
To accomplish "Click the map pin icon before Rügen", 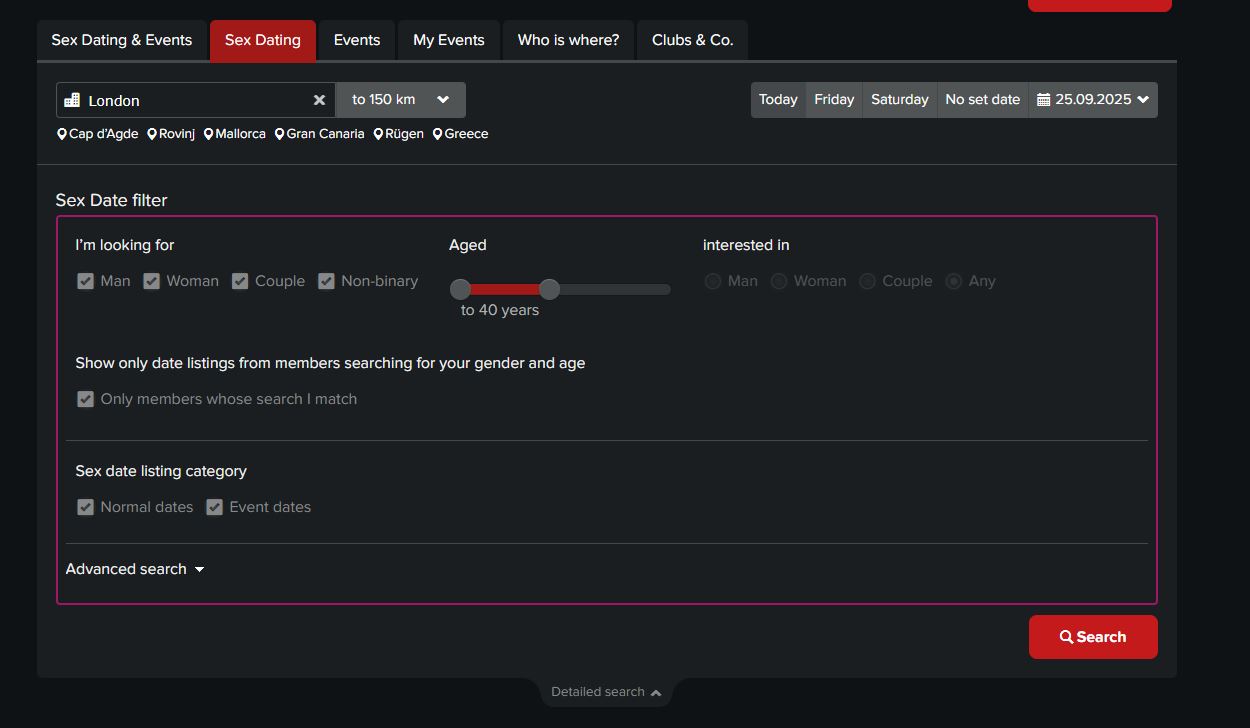I will (378, 134).
